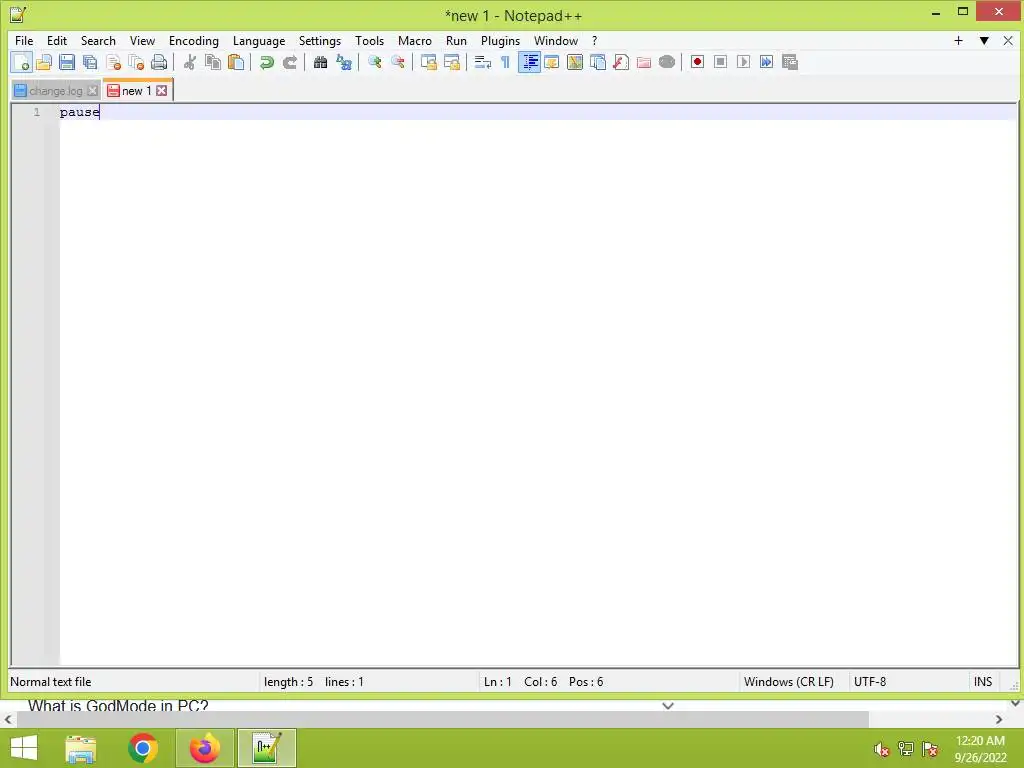Click line number 1 in the margin
The width and height of the screenshot is (1024, 768).
click(37, 112)
